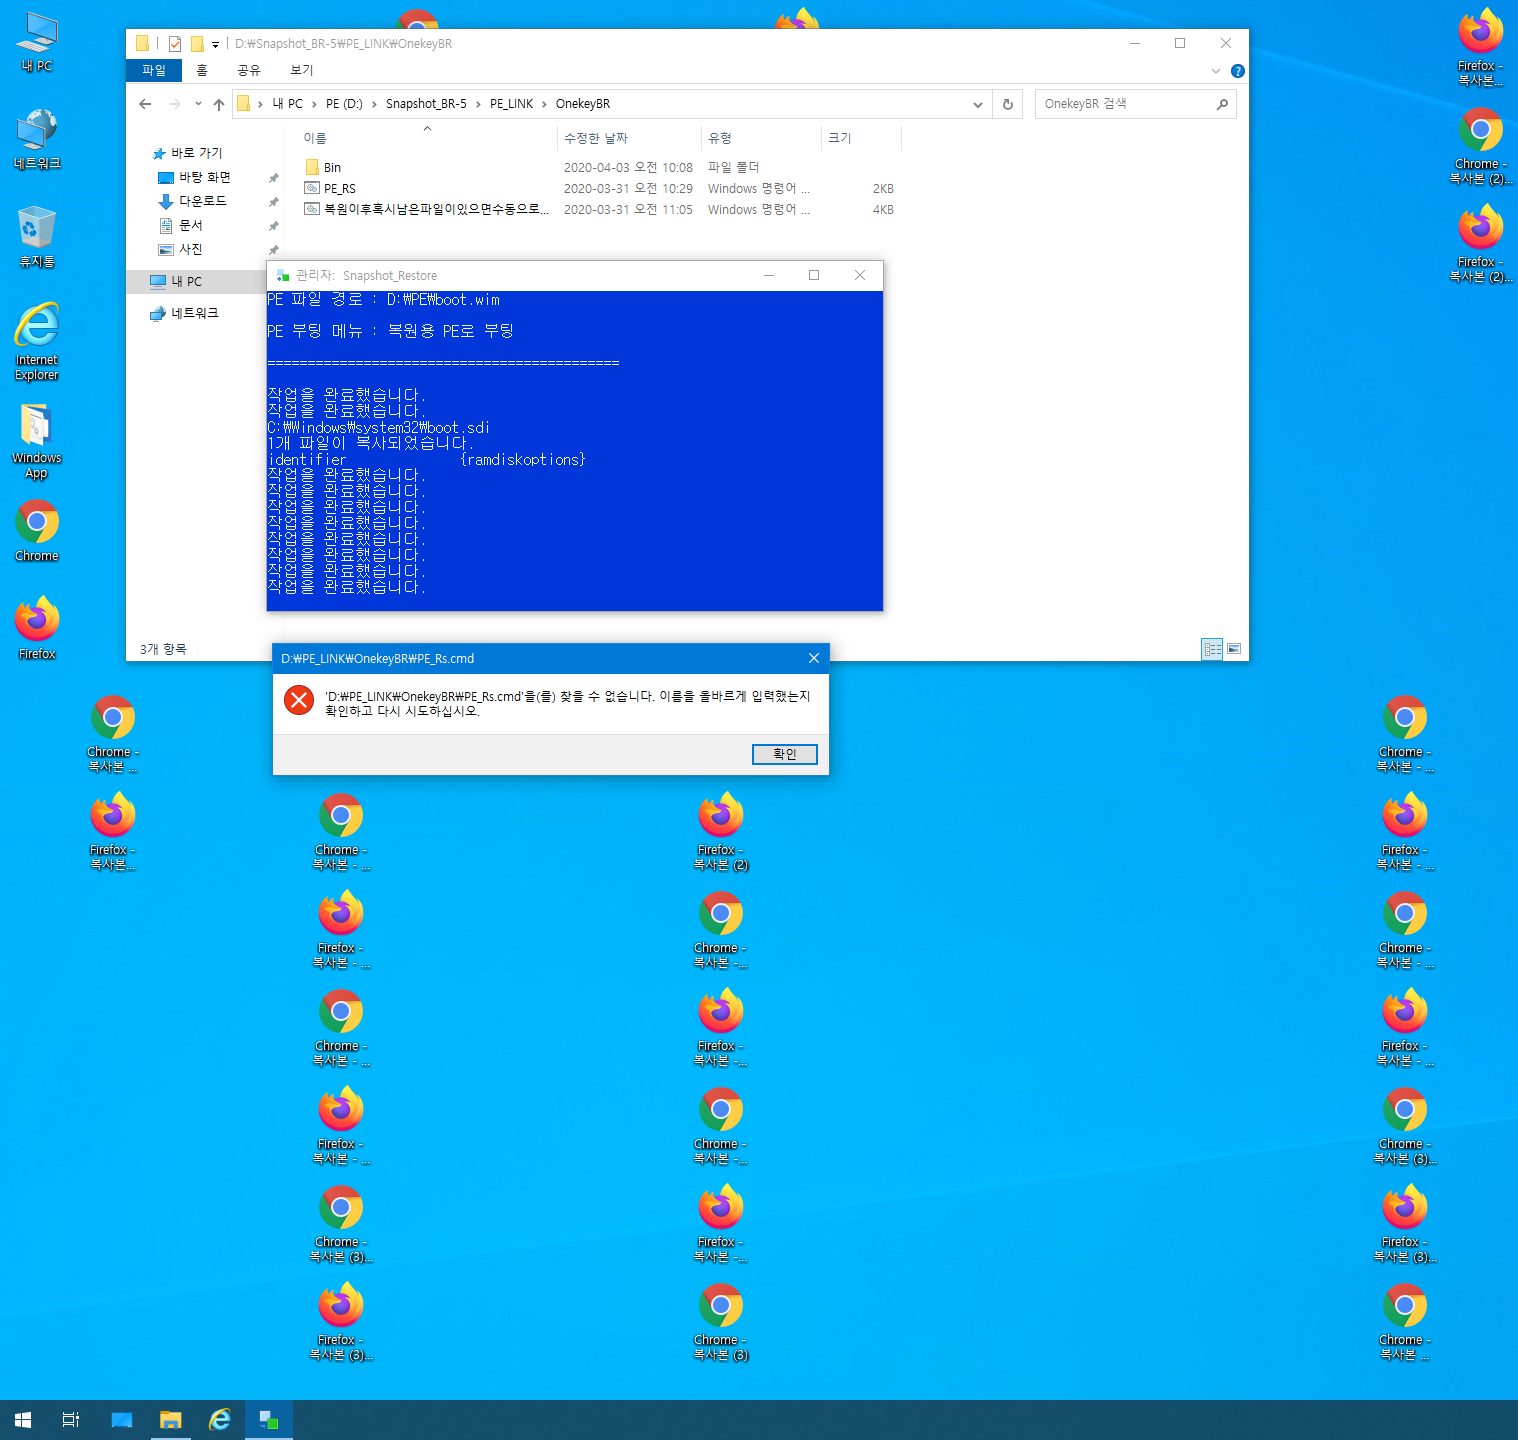1518x1440 pixels.
Task: Open Explorer help icon
Action: pos(1238,71)
